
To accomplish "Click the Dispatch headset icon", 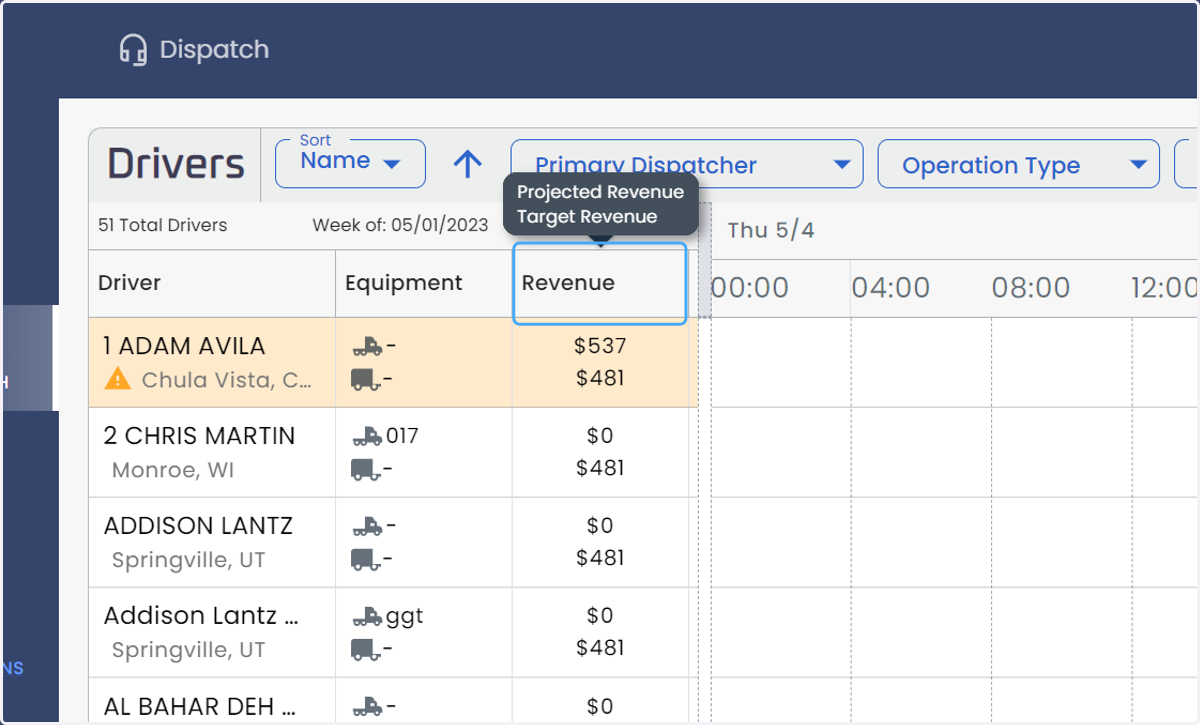I will [x=133, y=49].
